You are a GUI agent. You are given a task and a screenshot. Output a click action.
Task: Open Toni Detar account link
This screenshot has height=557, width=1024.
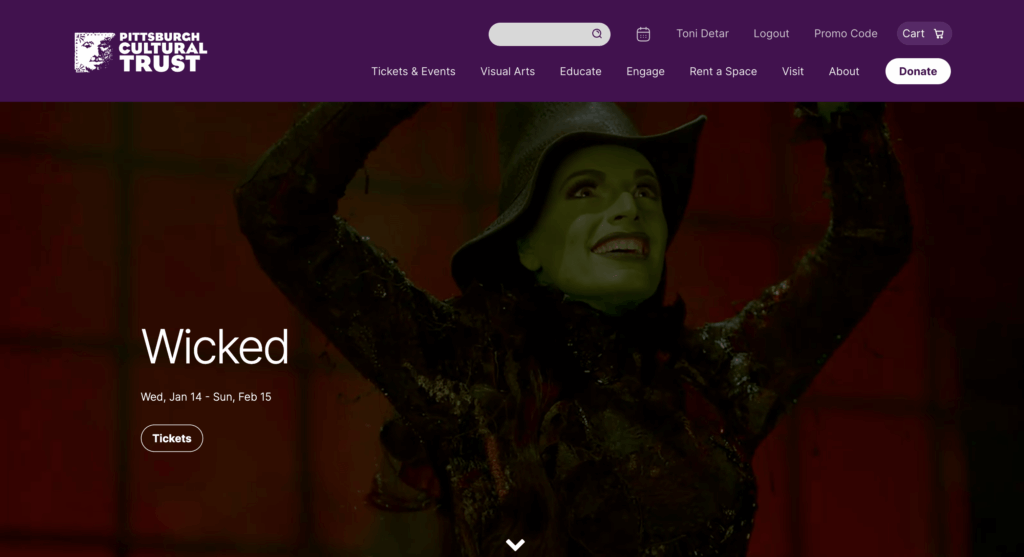pyautogui.click(x=702, y=34)
